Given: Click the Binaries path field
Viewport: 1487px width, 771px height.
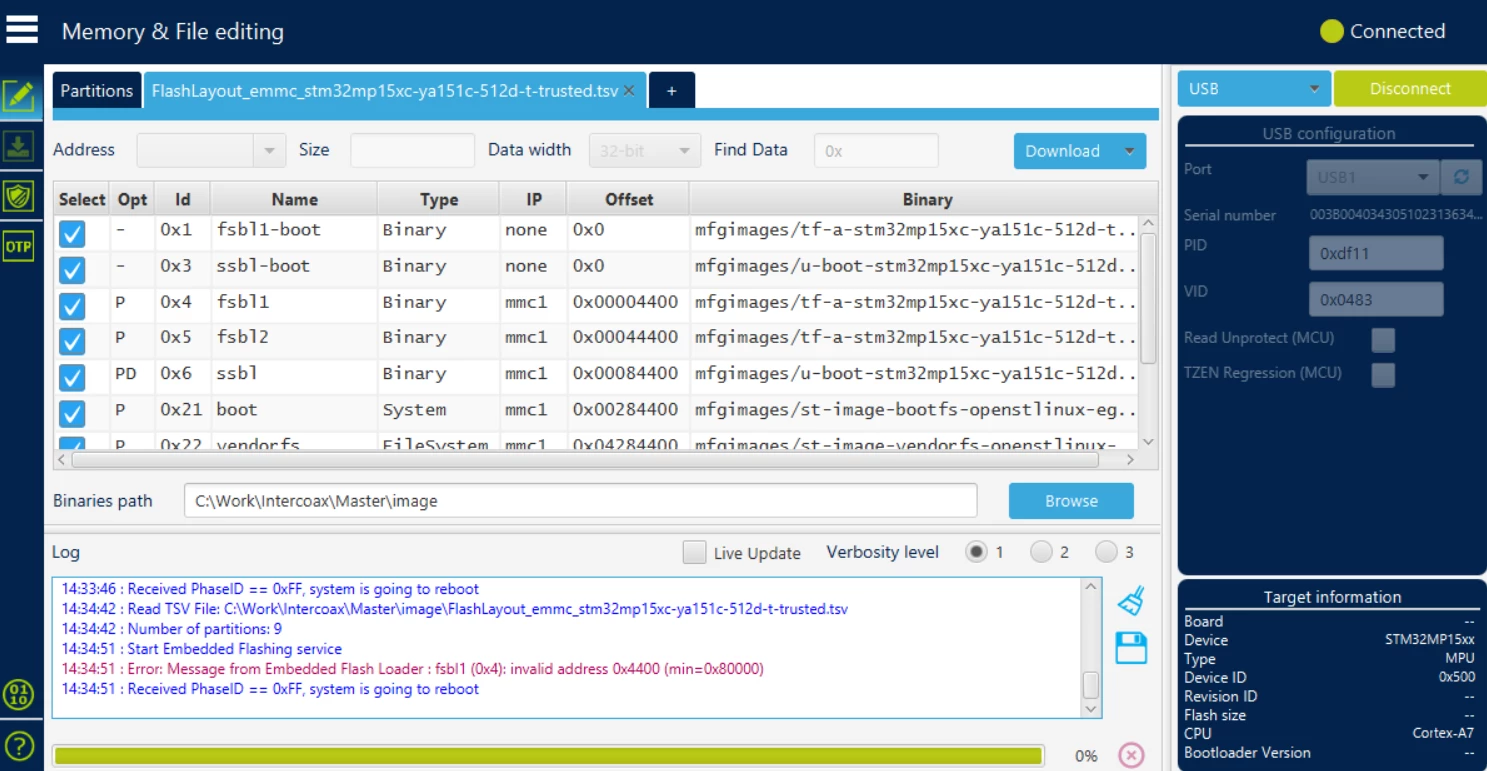Looking at the screenshot, I should click(x=580, y=501).
